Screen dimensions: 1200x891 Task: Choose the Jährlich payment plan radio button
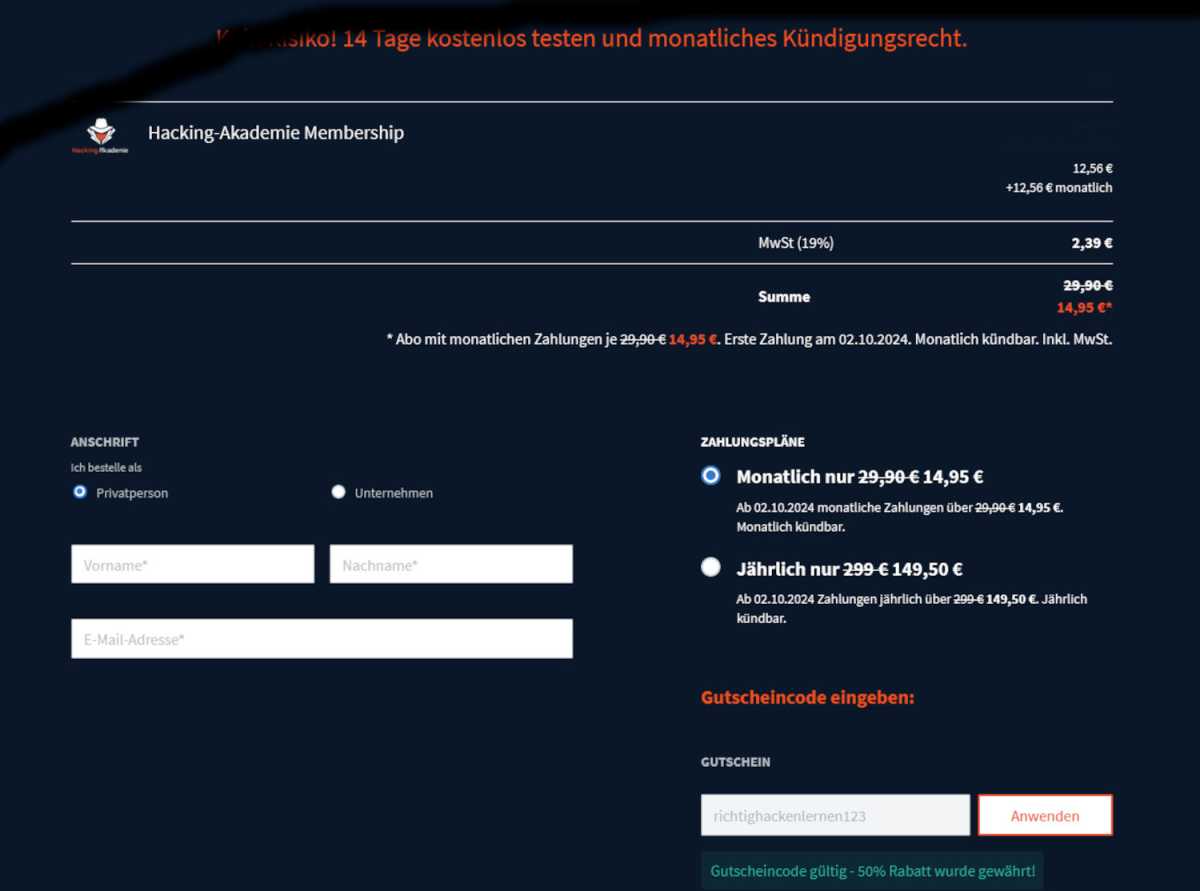point(711,568)
